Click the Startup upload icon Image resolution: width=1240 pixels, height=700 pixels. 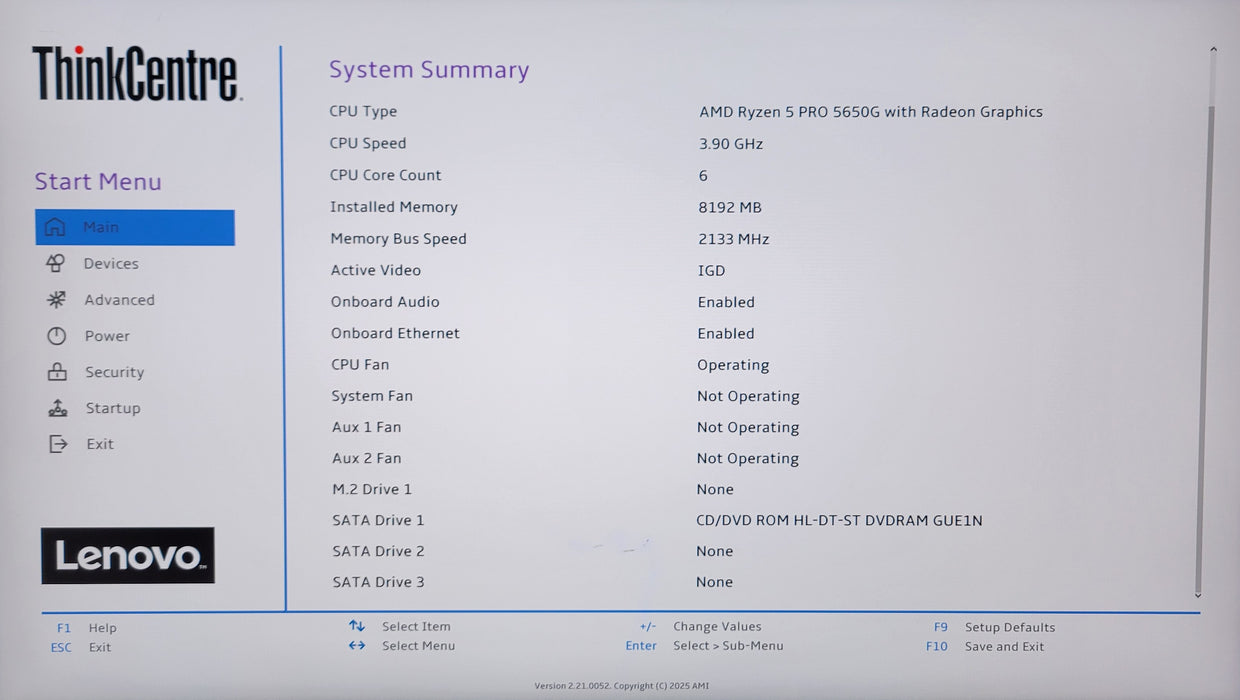click(x=58, y=408)
